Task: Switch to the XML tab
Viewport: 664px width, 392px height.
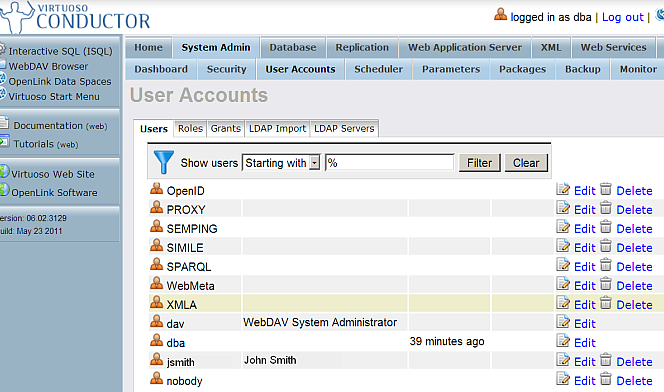Action: tap(551, 47)
